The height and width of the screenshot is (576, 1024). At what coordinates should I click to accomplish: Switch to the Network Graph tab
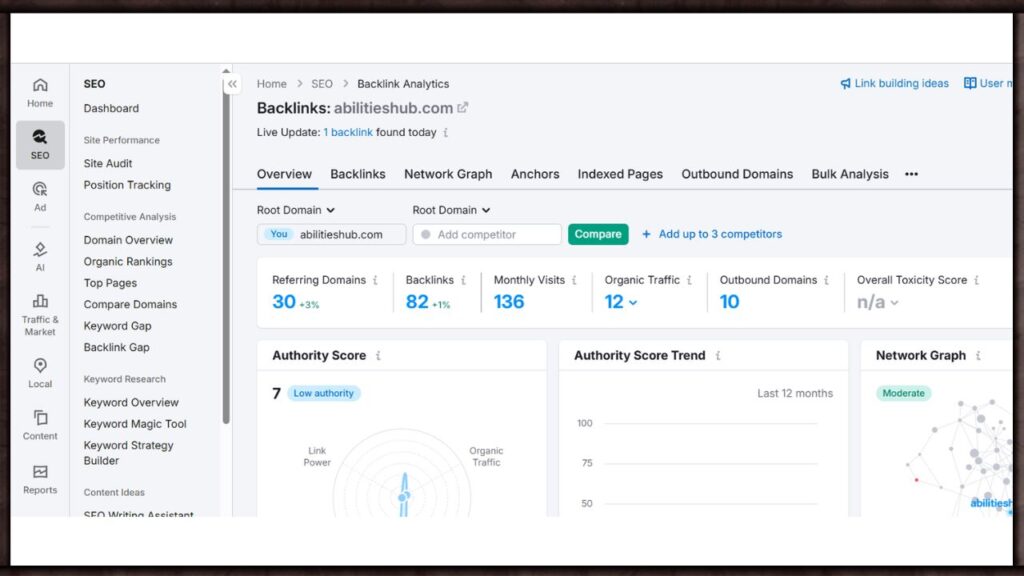click(x=448, y=174)
